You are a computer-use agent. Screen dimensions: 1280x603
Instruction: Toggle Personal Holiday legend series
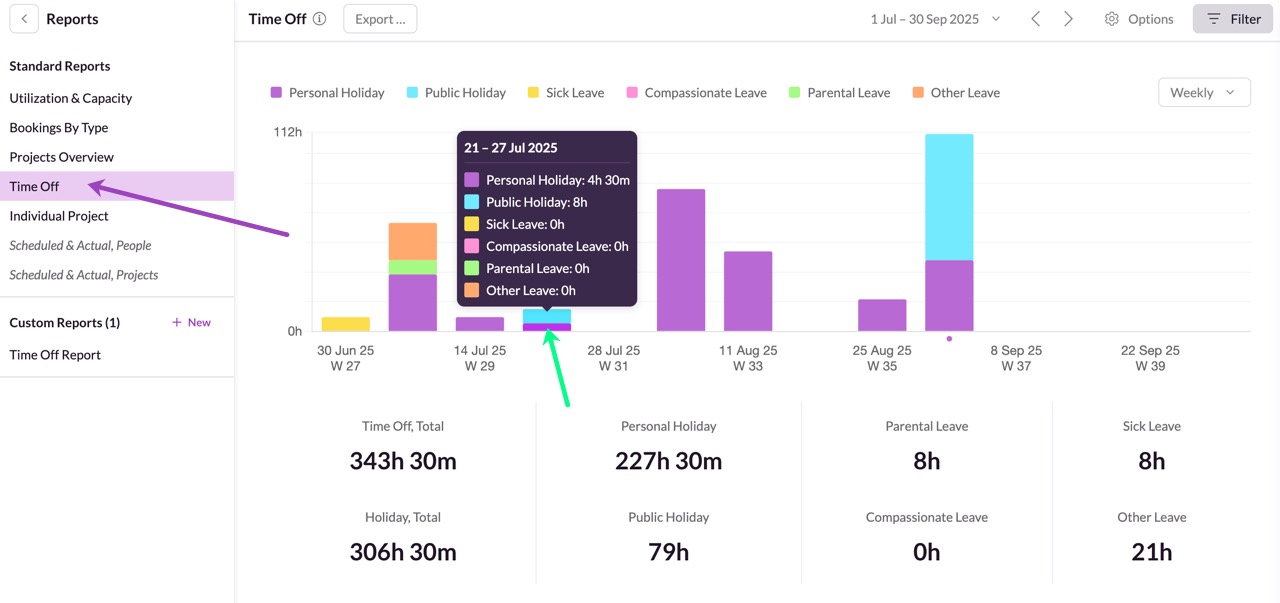tap(327, 93)
